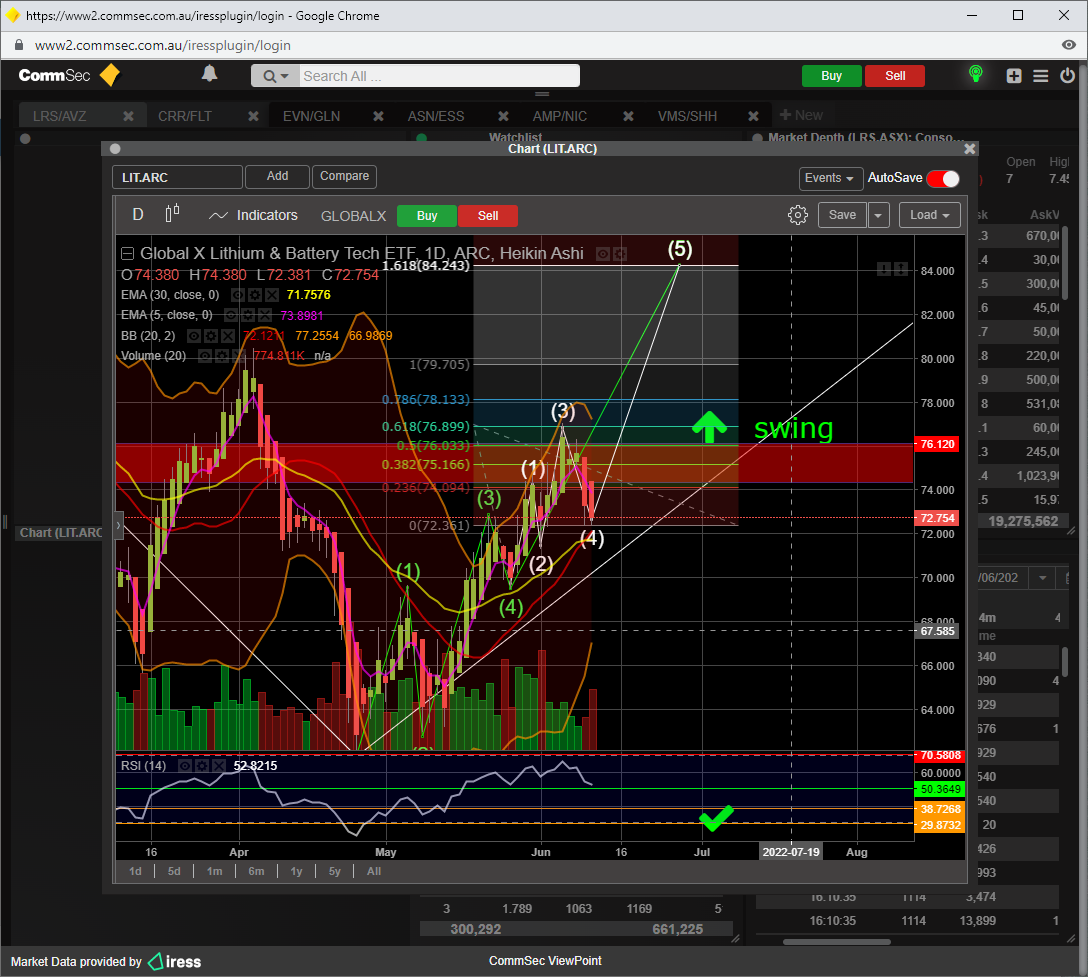Open settings for the main Heikin Ashi series

[620, 254]
